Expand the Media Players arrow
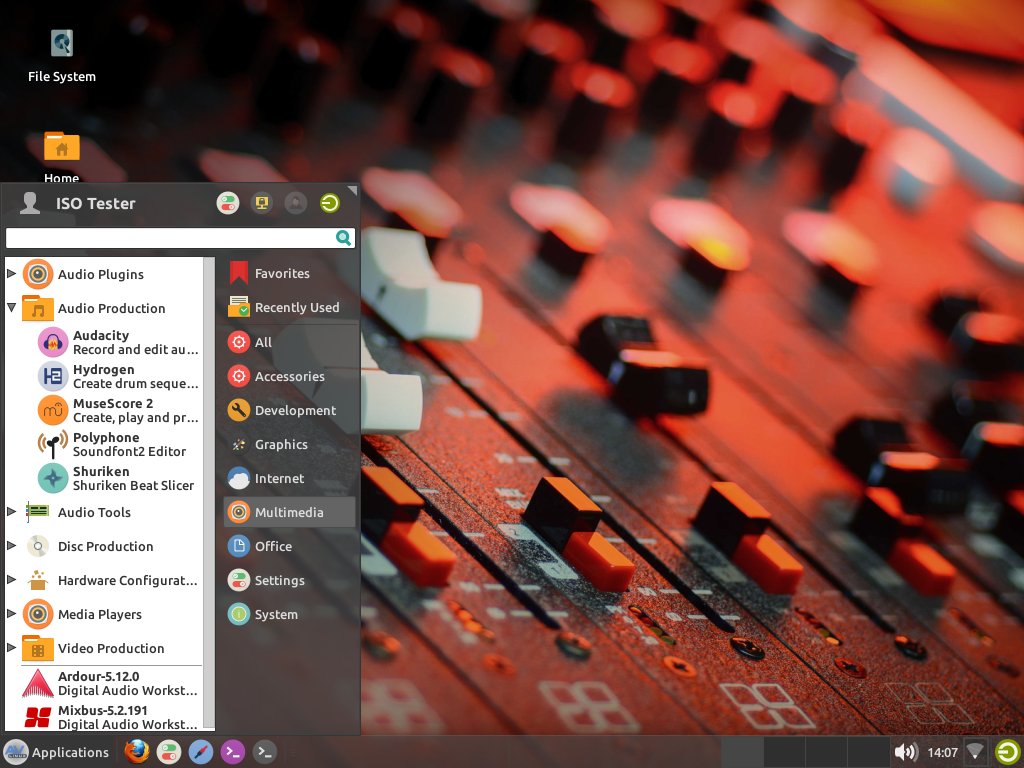The width and height of the screenshot is (1024, 768). coord(11,613)
